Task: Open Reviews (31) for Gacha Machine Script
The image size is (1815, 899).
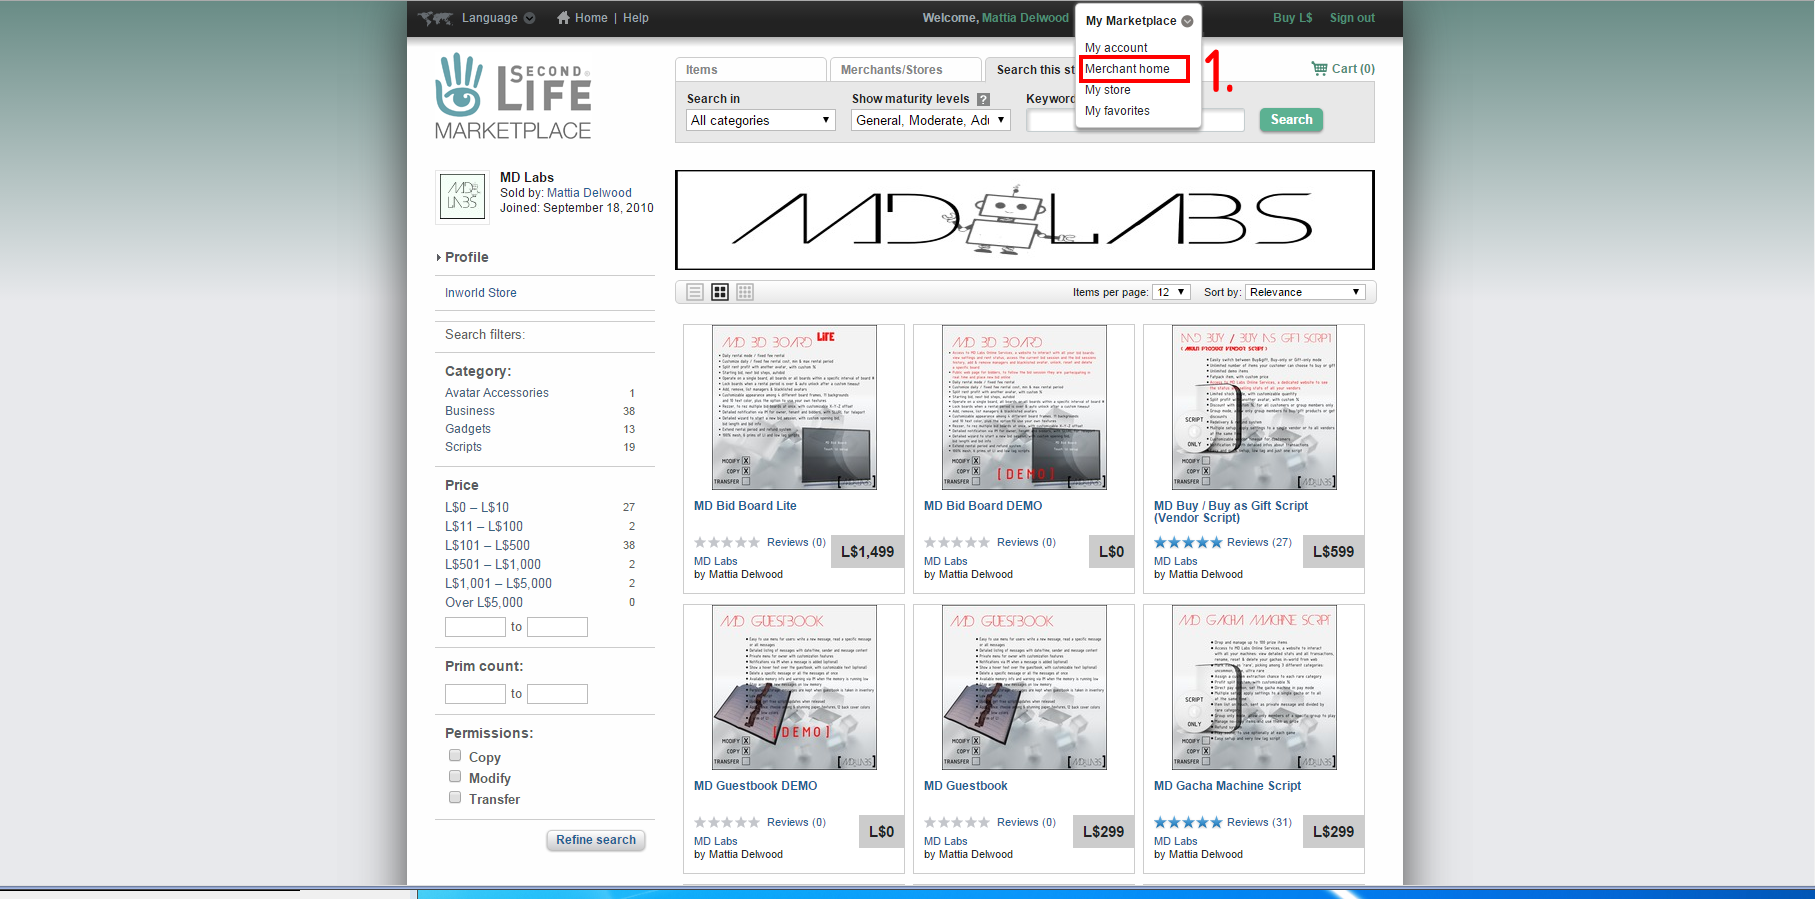Action: 1259,822
